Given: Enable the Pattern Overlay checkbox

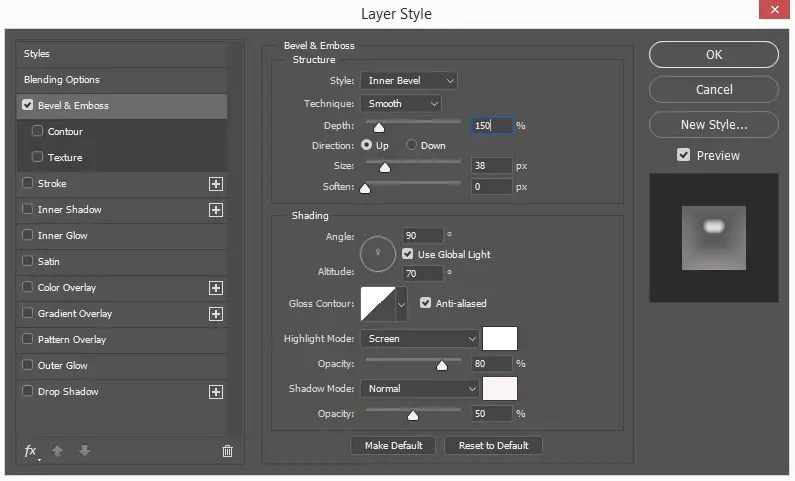Looking at the screenshot, I should coord(27,339).
